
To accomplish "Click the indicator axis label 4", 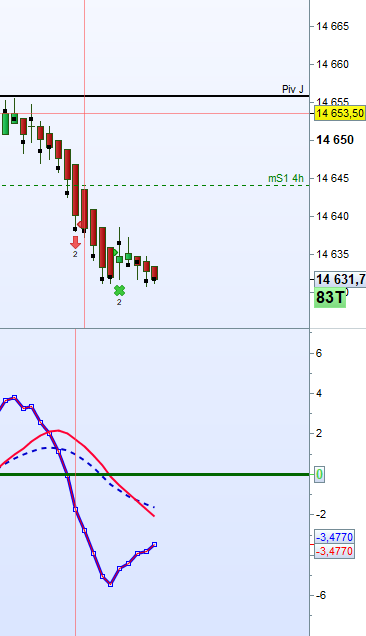I will (319, 393).
